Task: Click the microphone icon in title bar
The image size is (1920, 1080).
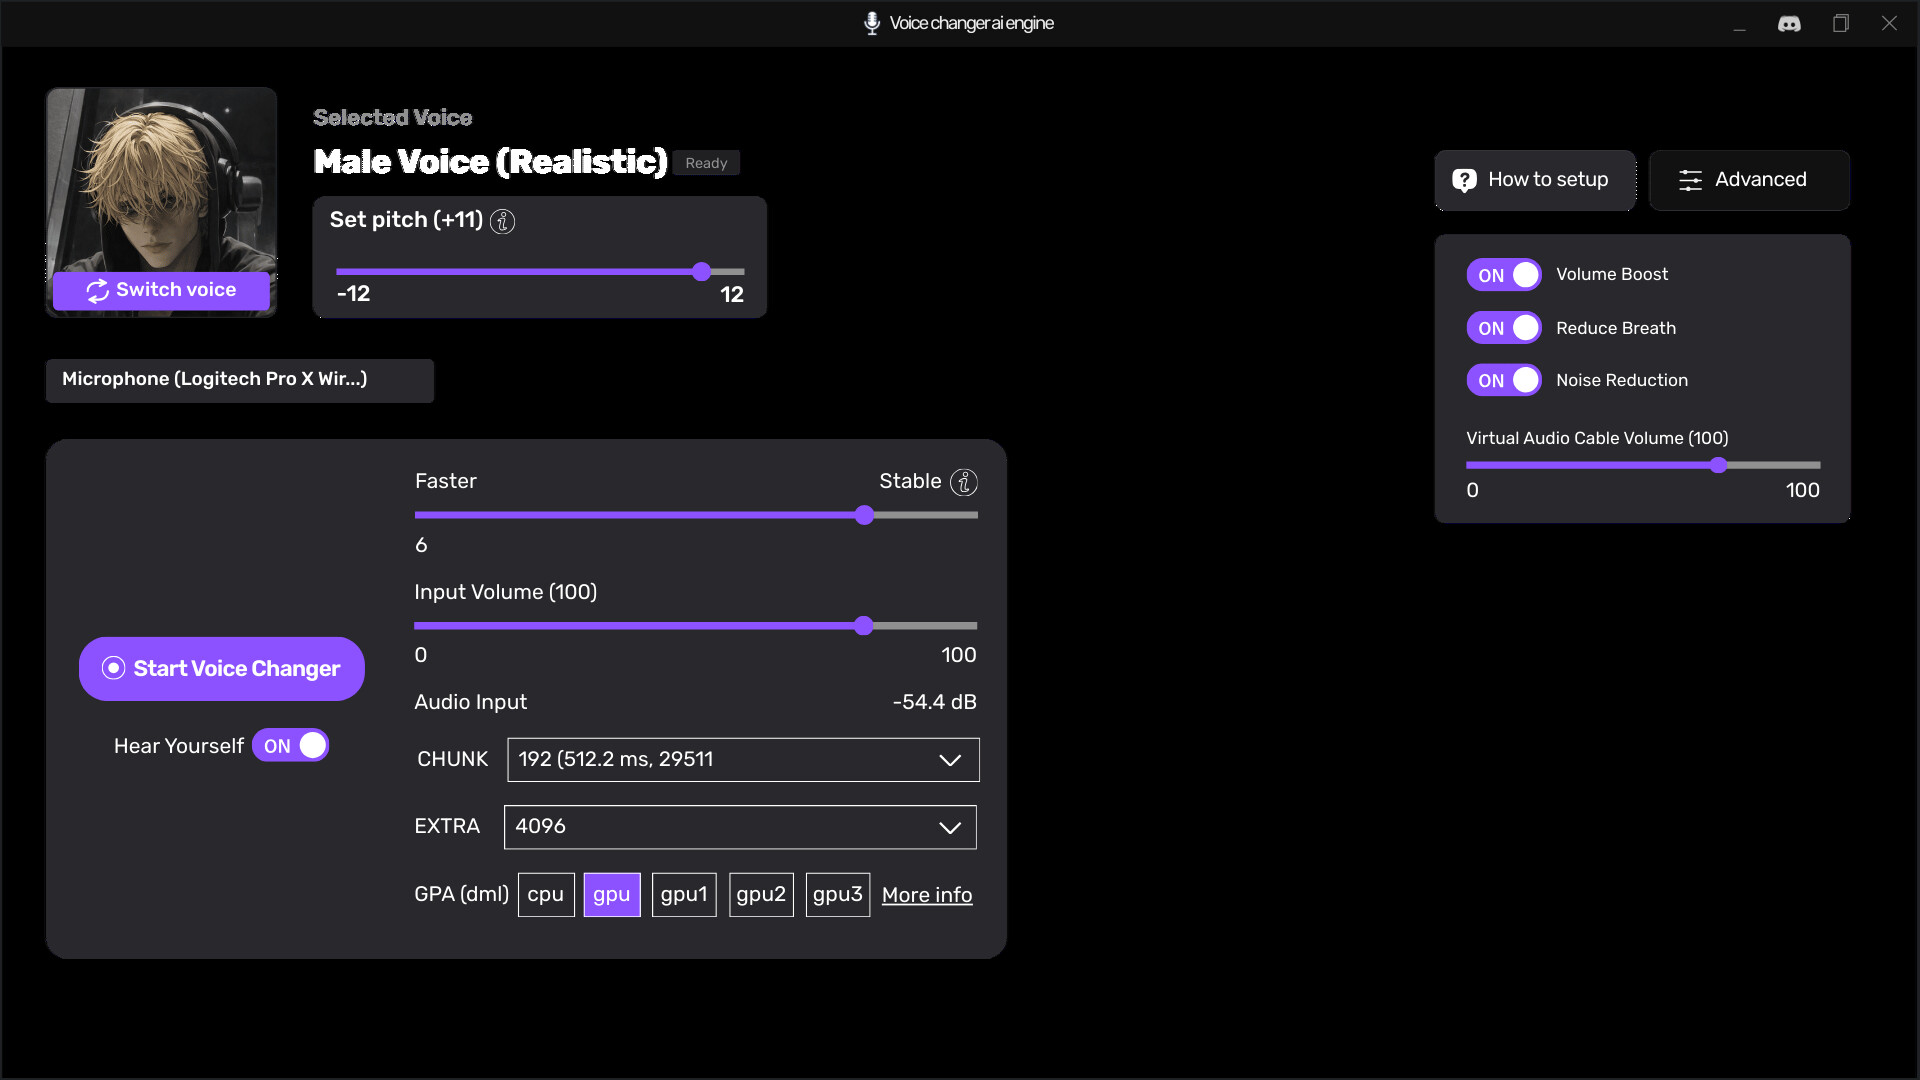Action: point(871,23)
